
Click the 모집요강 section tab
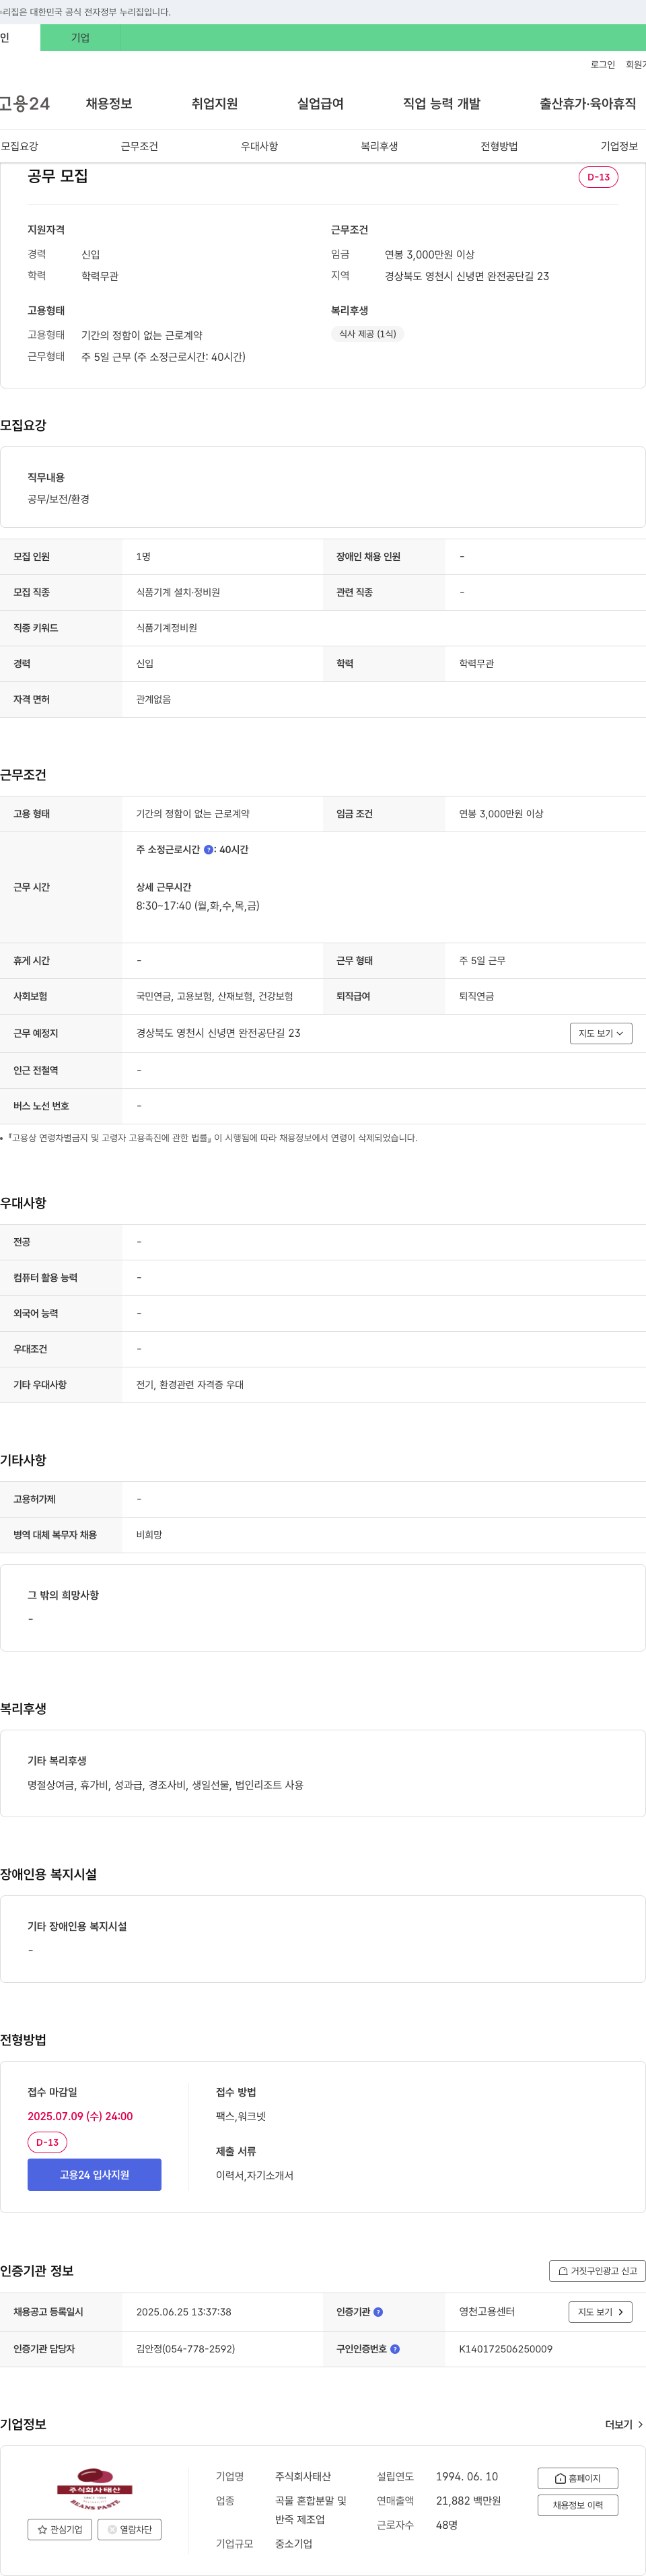pos(19,146)
